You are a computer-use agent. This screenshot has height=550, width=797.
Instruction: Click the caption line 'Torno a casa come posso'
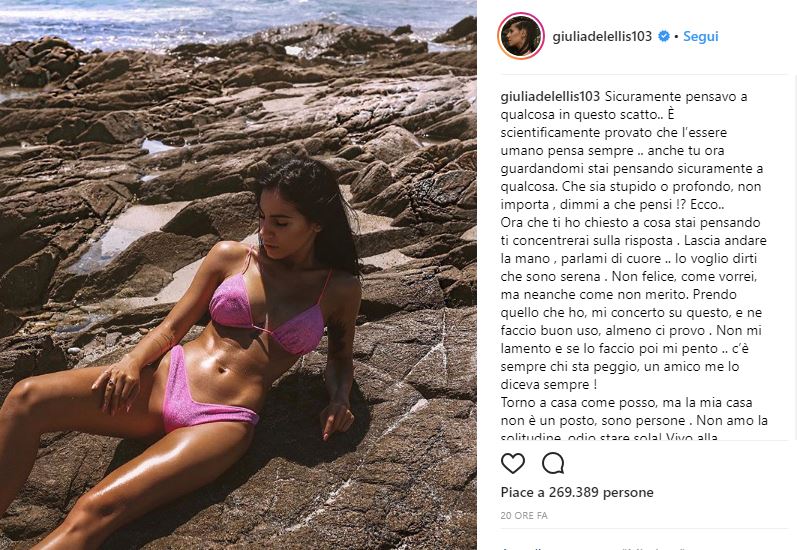point(626,403)
